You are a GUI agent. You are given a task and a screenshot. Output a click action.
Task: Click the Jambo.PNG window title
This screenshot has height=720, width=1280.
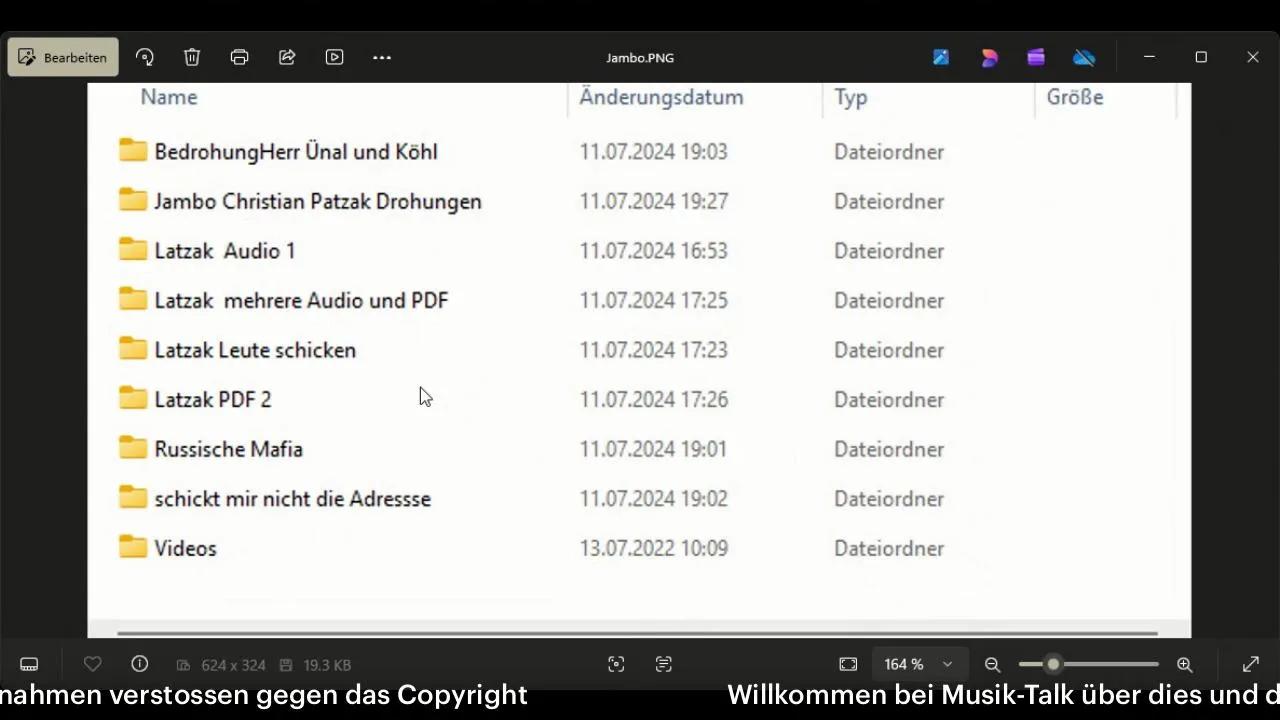tap(640, 58)
